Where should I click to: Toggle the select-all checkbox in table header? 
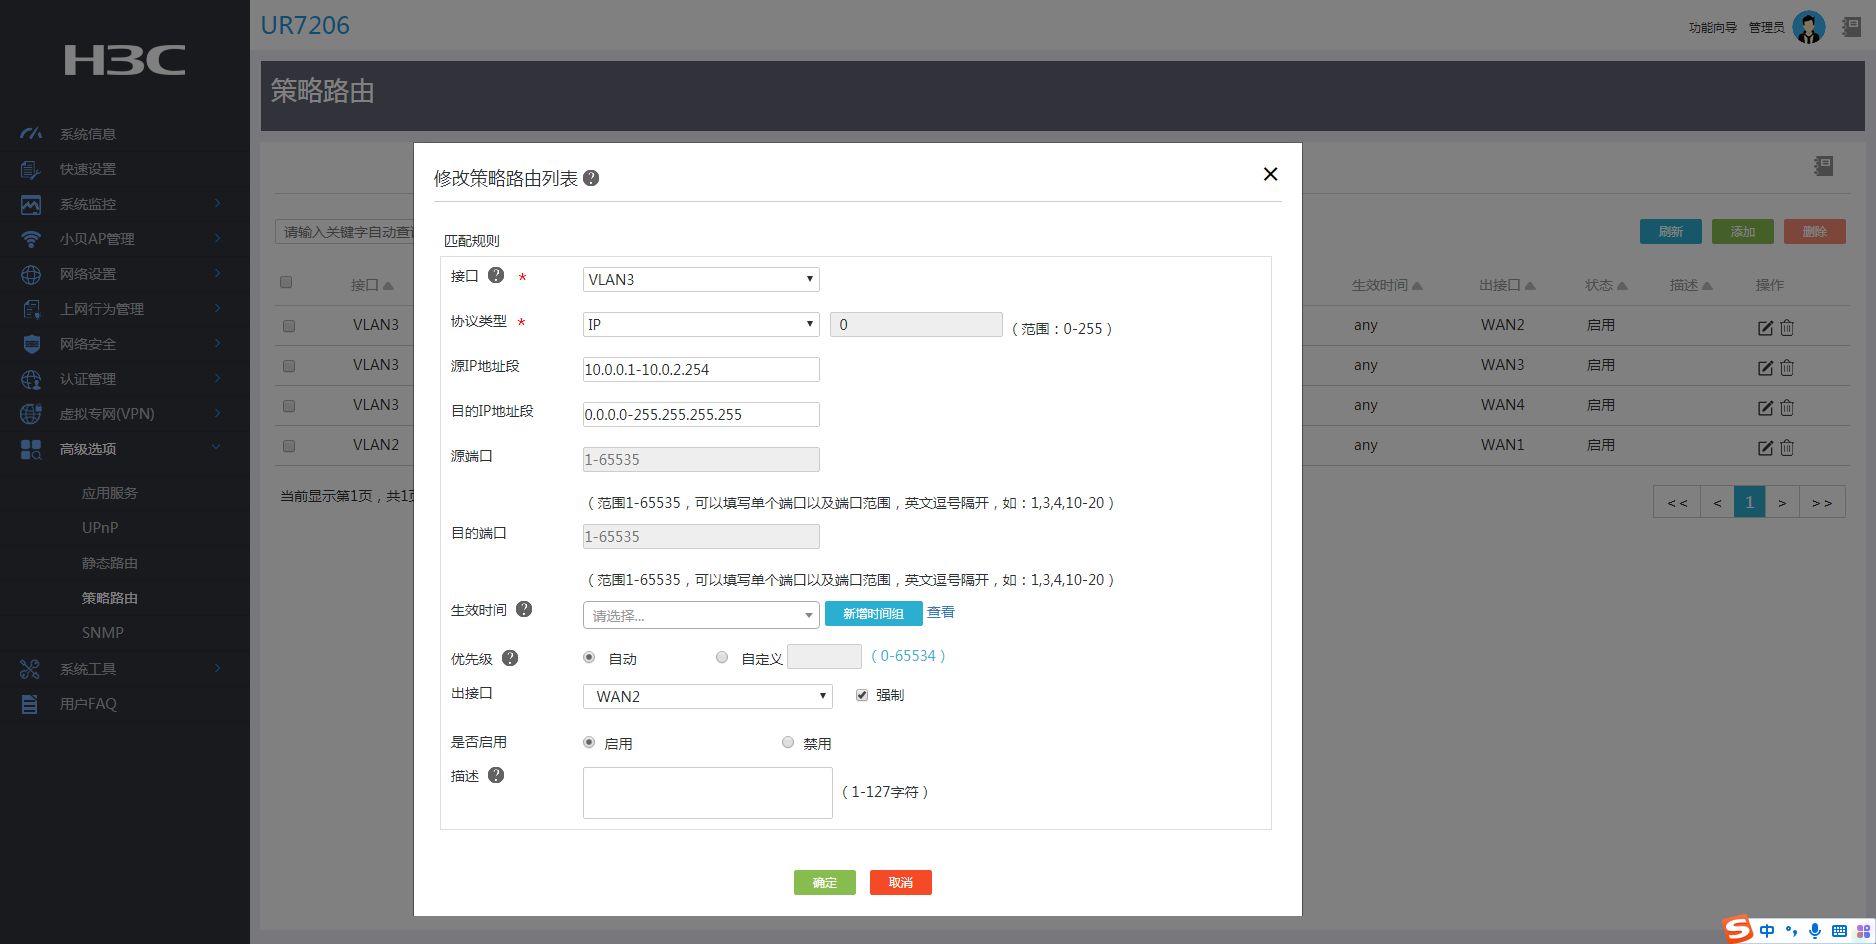click(286, 282)
